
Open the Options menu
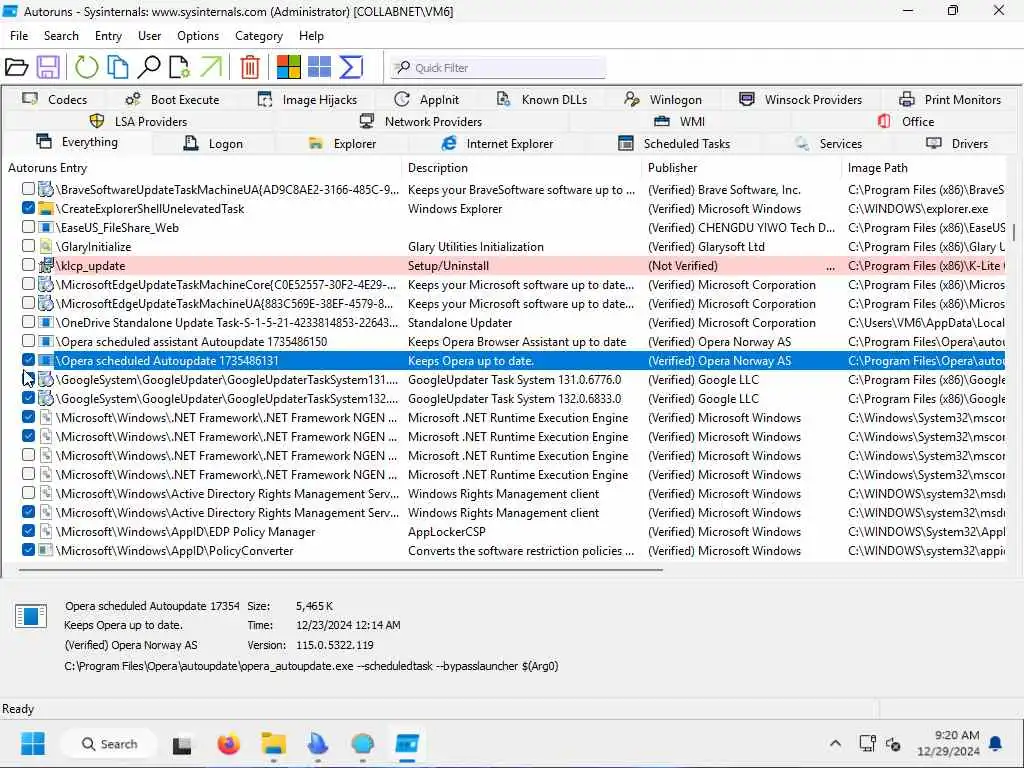198,36
